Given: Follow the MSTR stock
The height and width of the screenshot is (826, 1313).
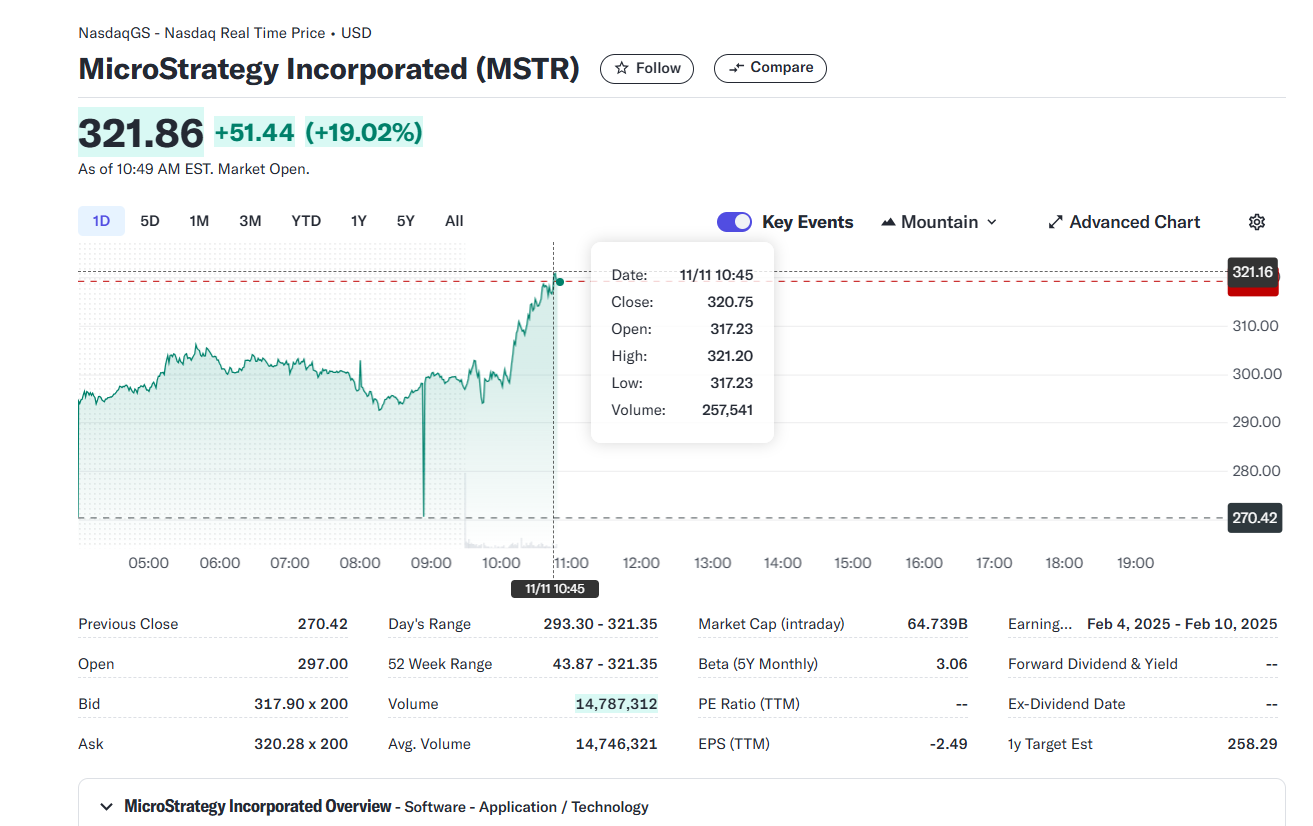Looking at the screenshot, I should [647, 68].
